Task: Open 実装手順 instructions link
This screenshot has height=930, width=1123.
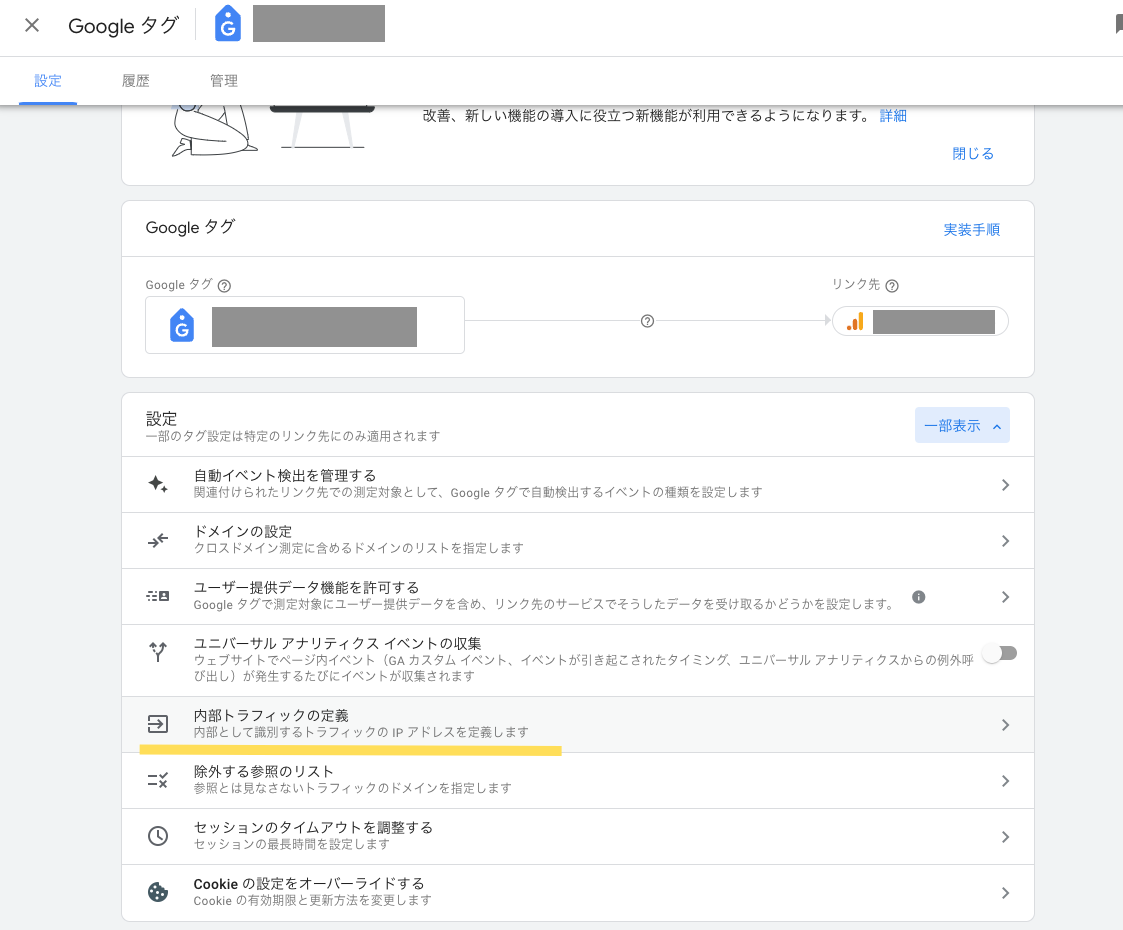Action: pyautogui.click(x=971, y=230)
